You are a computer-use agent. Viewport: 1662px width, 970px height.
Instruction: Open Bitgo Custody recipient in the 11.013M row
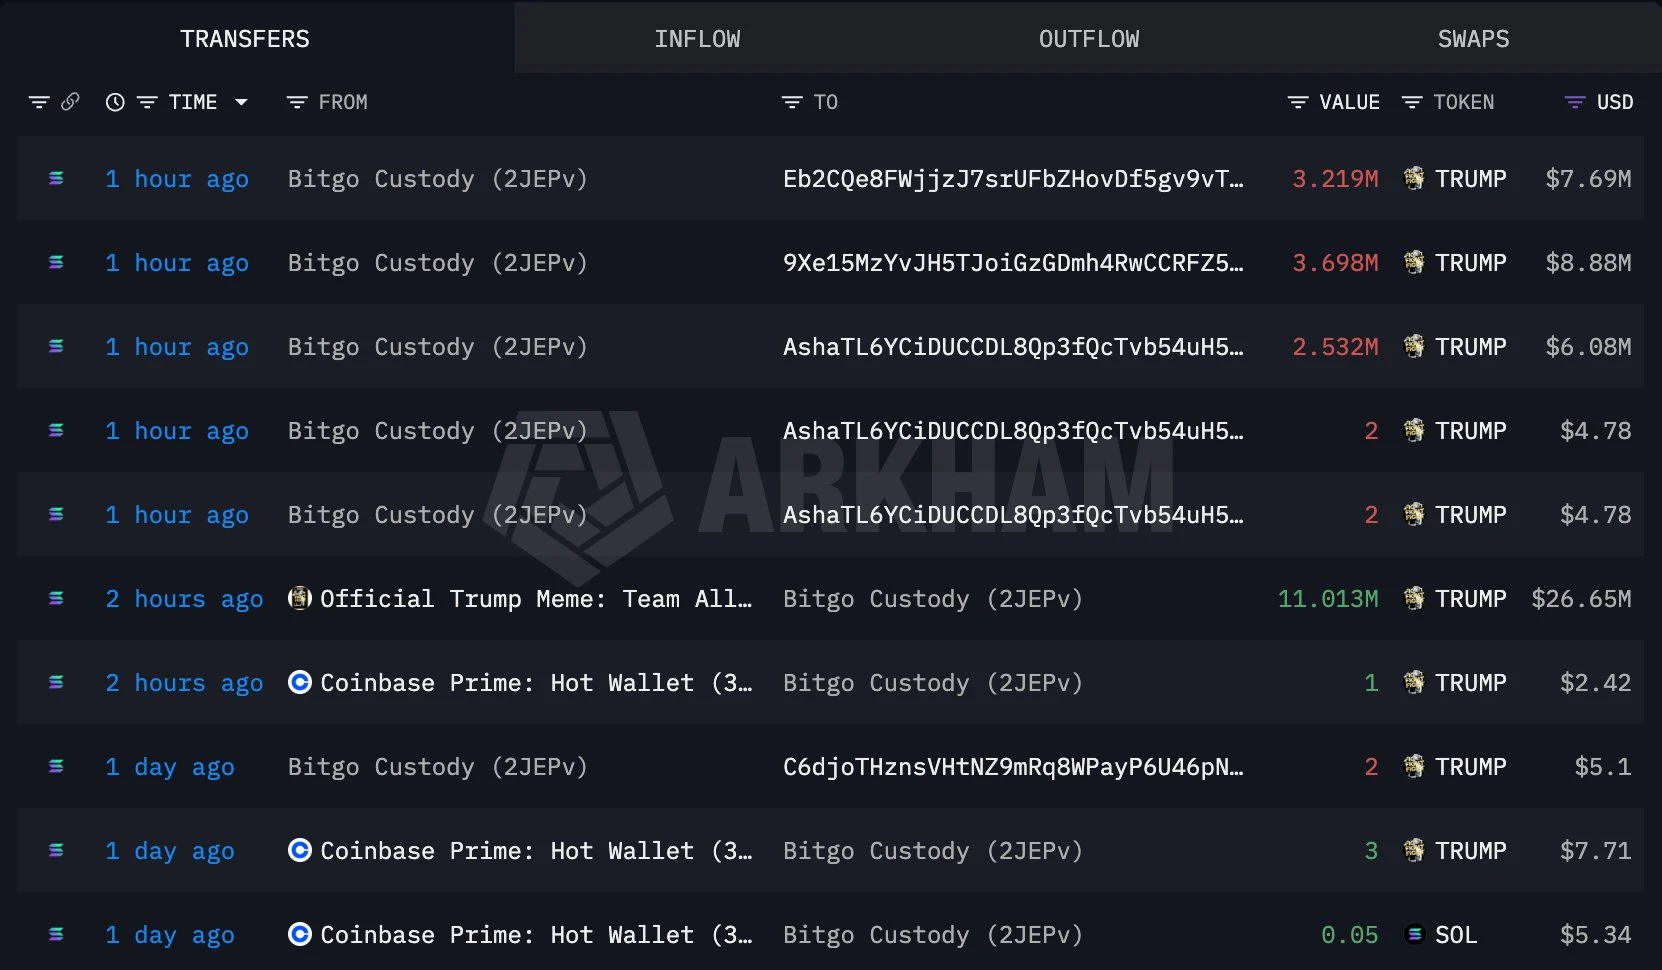933,599
